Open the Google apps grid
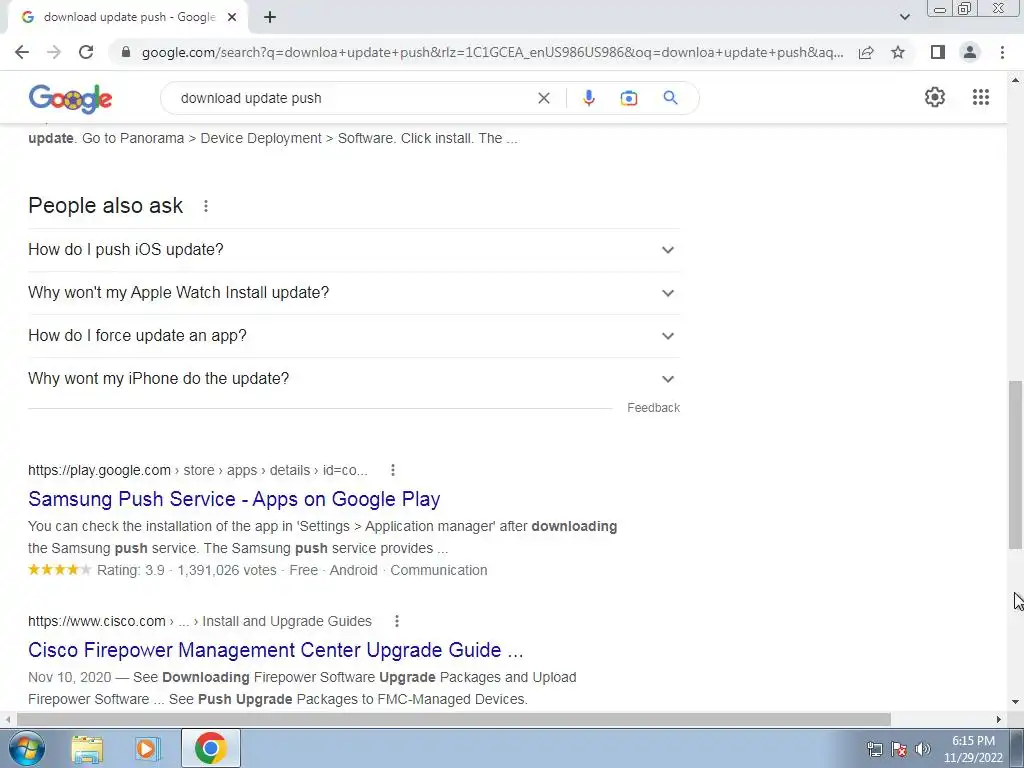The image size is (1024, 768). coord(980,97)
